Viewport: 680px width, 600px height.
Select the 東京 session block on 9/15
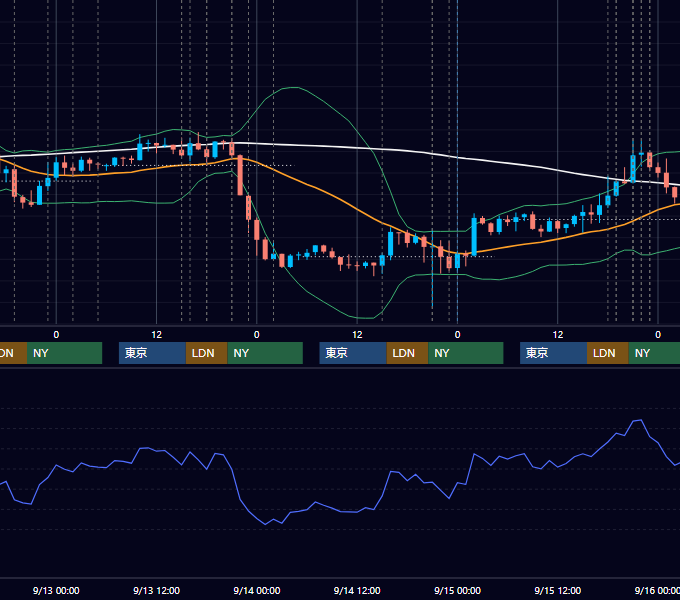pyautogui.click(x=553, y=353)
